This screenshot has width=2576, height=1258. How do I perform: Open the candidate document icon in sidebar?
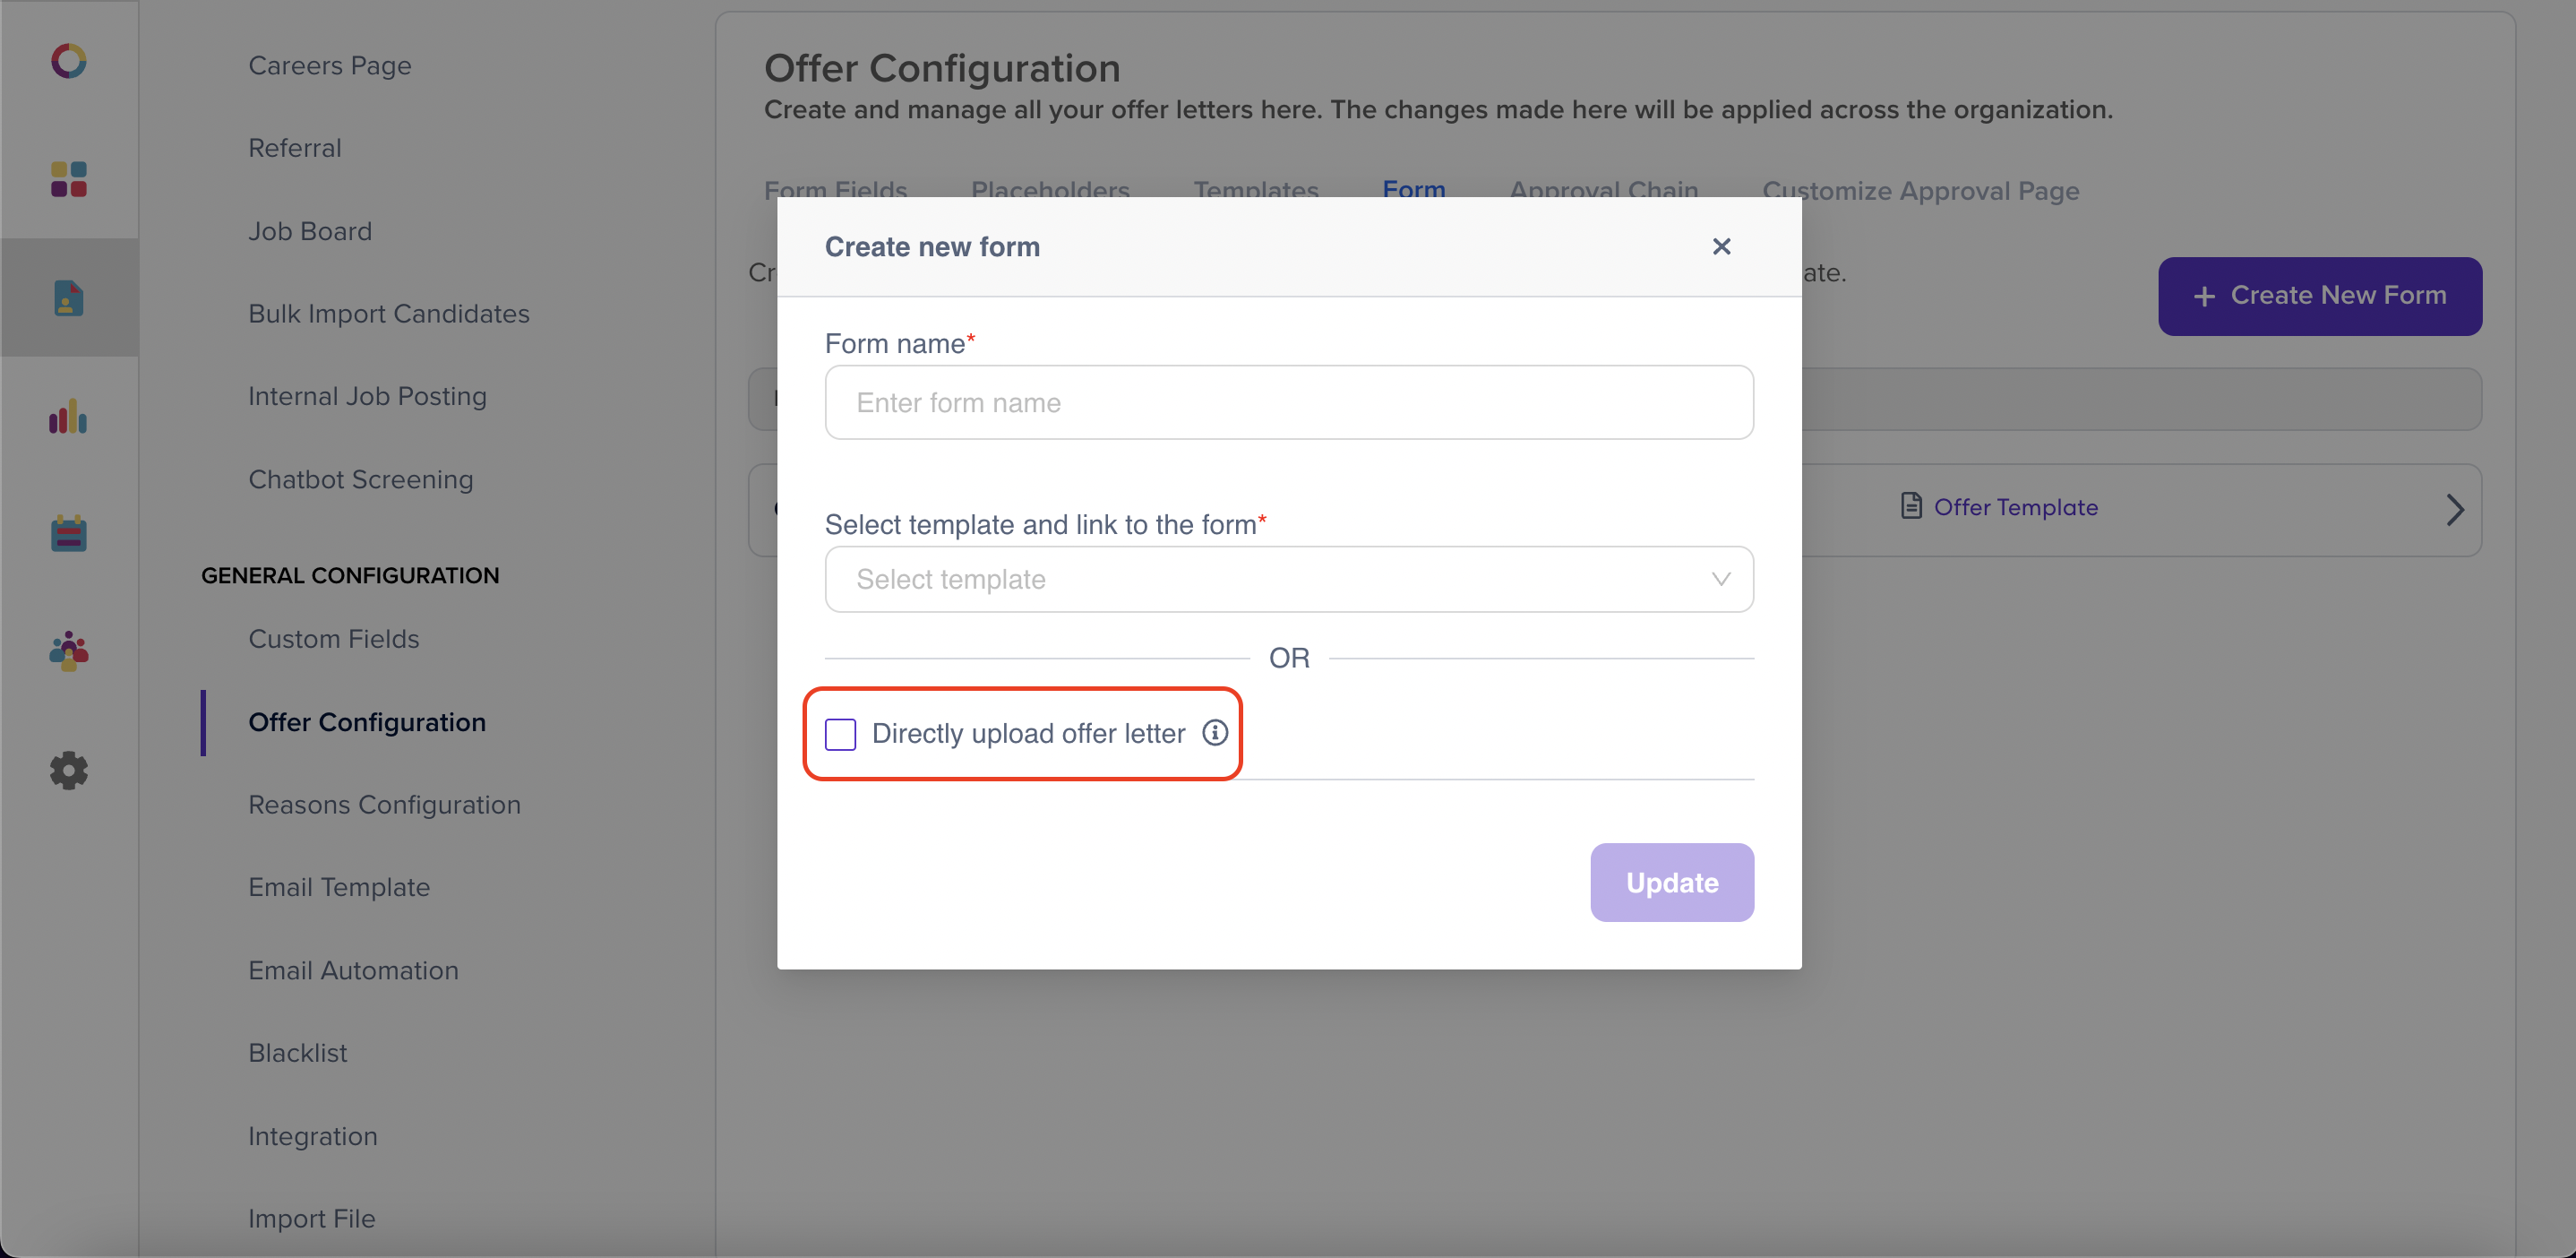[69, 298]
